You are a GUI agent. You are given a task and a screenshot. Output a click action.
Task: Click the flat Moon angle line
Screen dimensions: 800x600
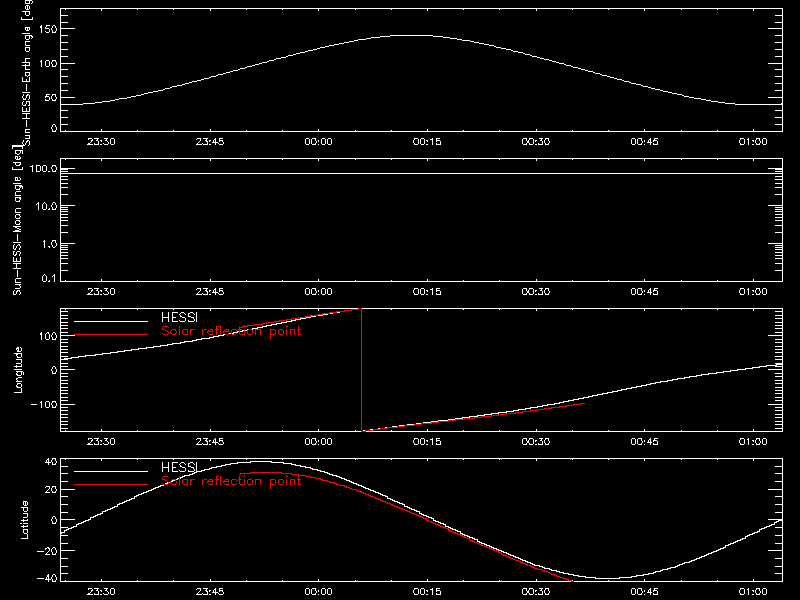421,173
